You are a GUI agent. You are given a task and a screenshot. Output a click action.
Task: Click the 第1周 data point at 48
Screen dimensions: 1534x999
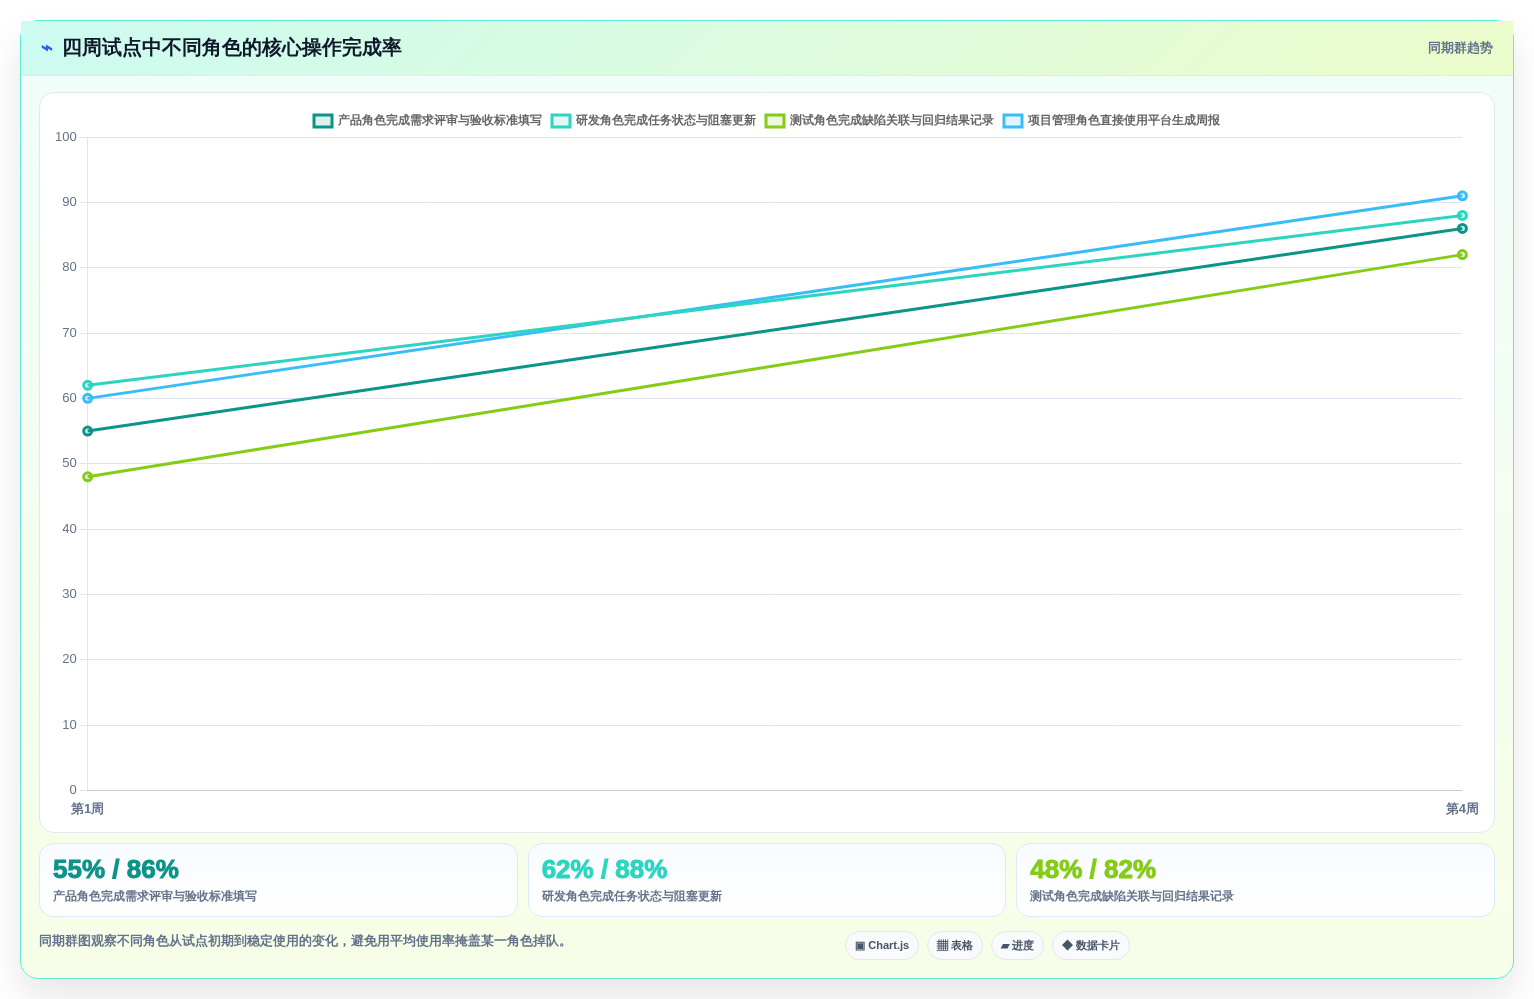click(88, 477)
